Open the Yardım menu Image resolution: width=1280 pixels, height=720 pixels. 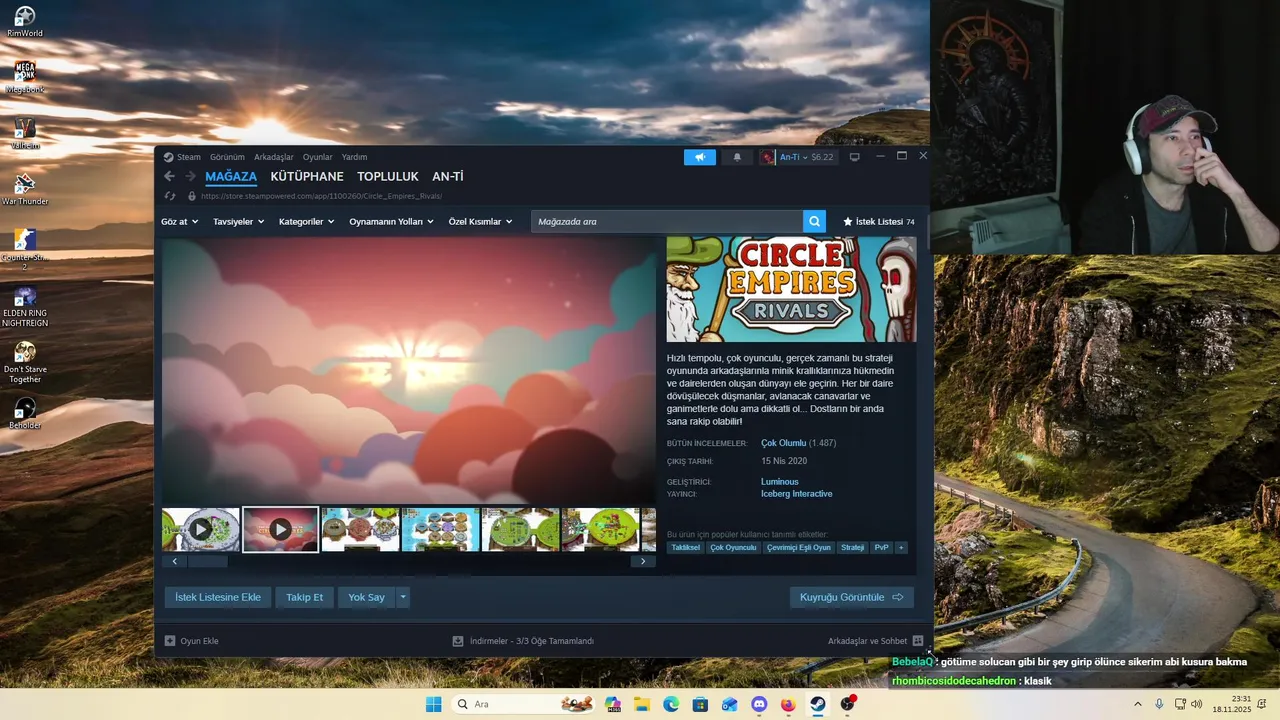354,157
